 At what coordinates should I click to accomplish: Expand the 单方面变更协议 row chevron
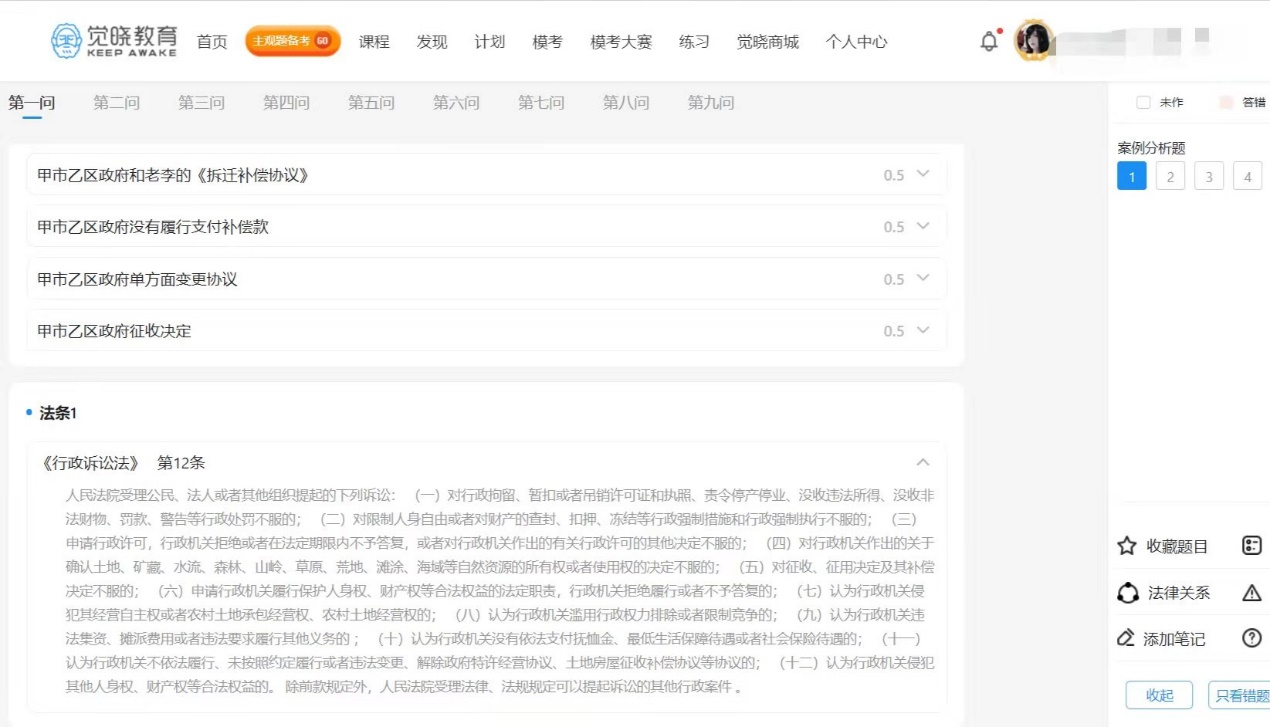(923, 278)
